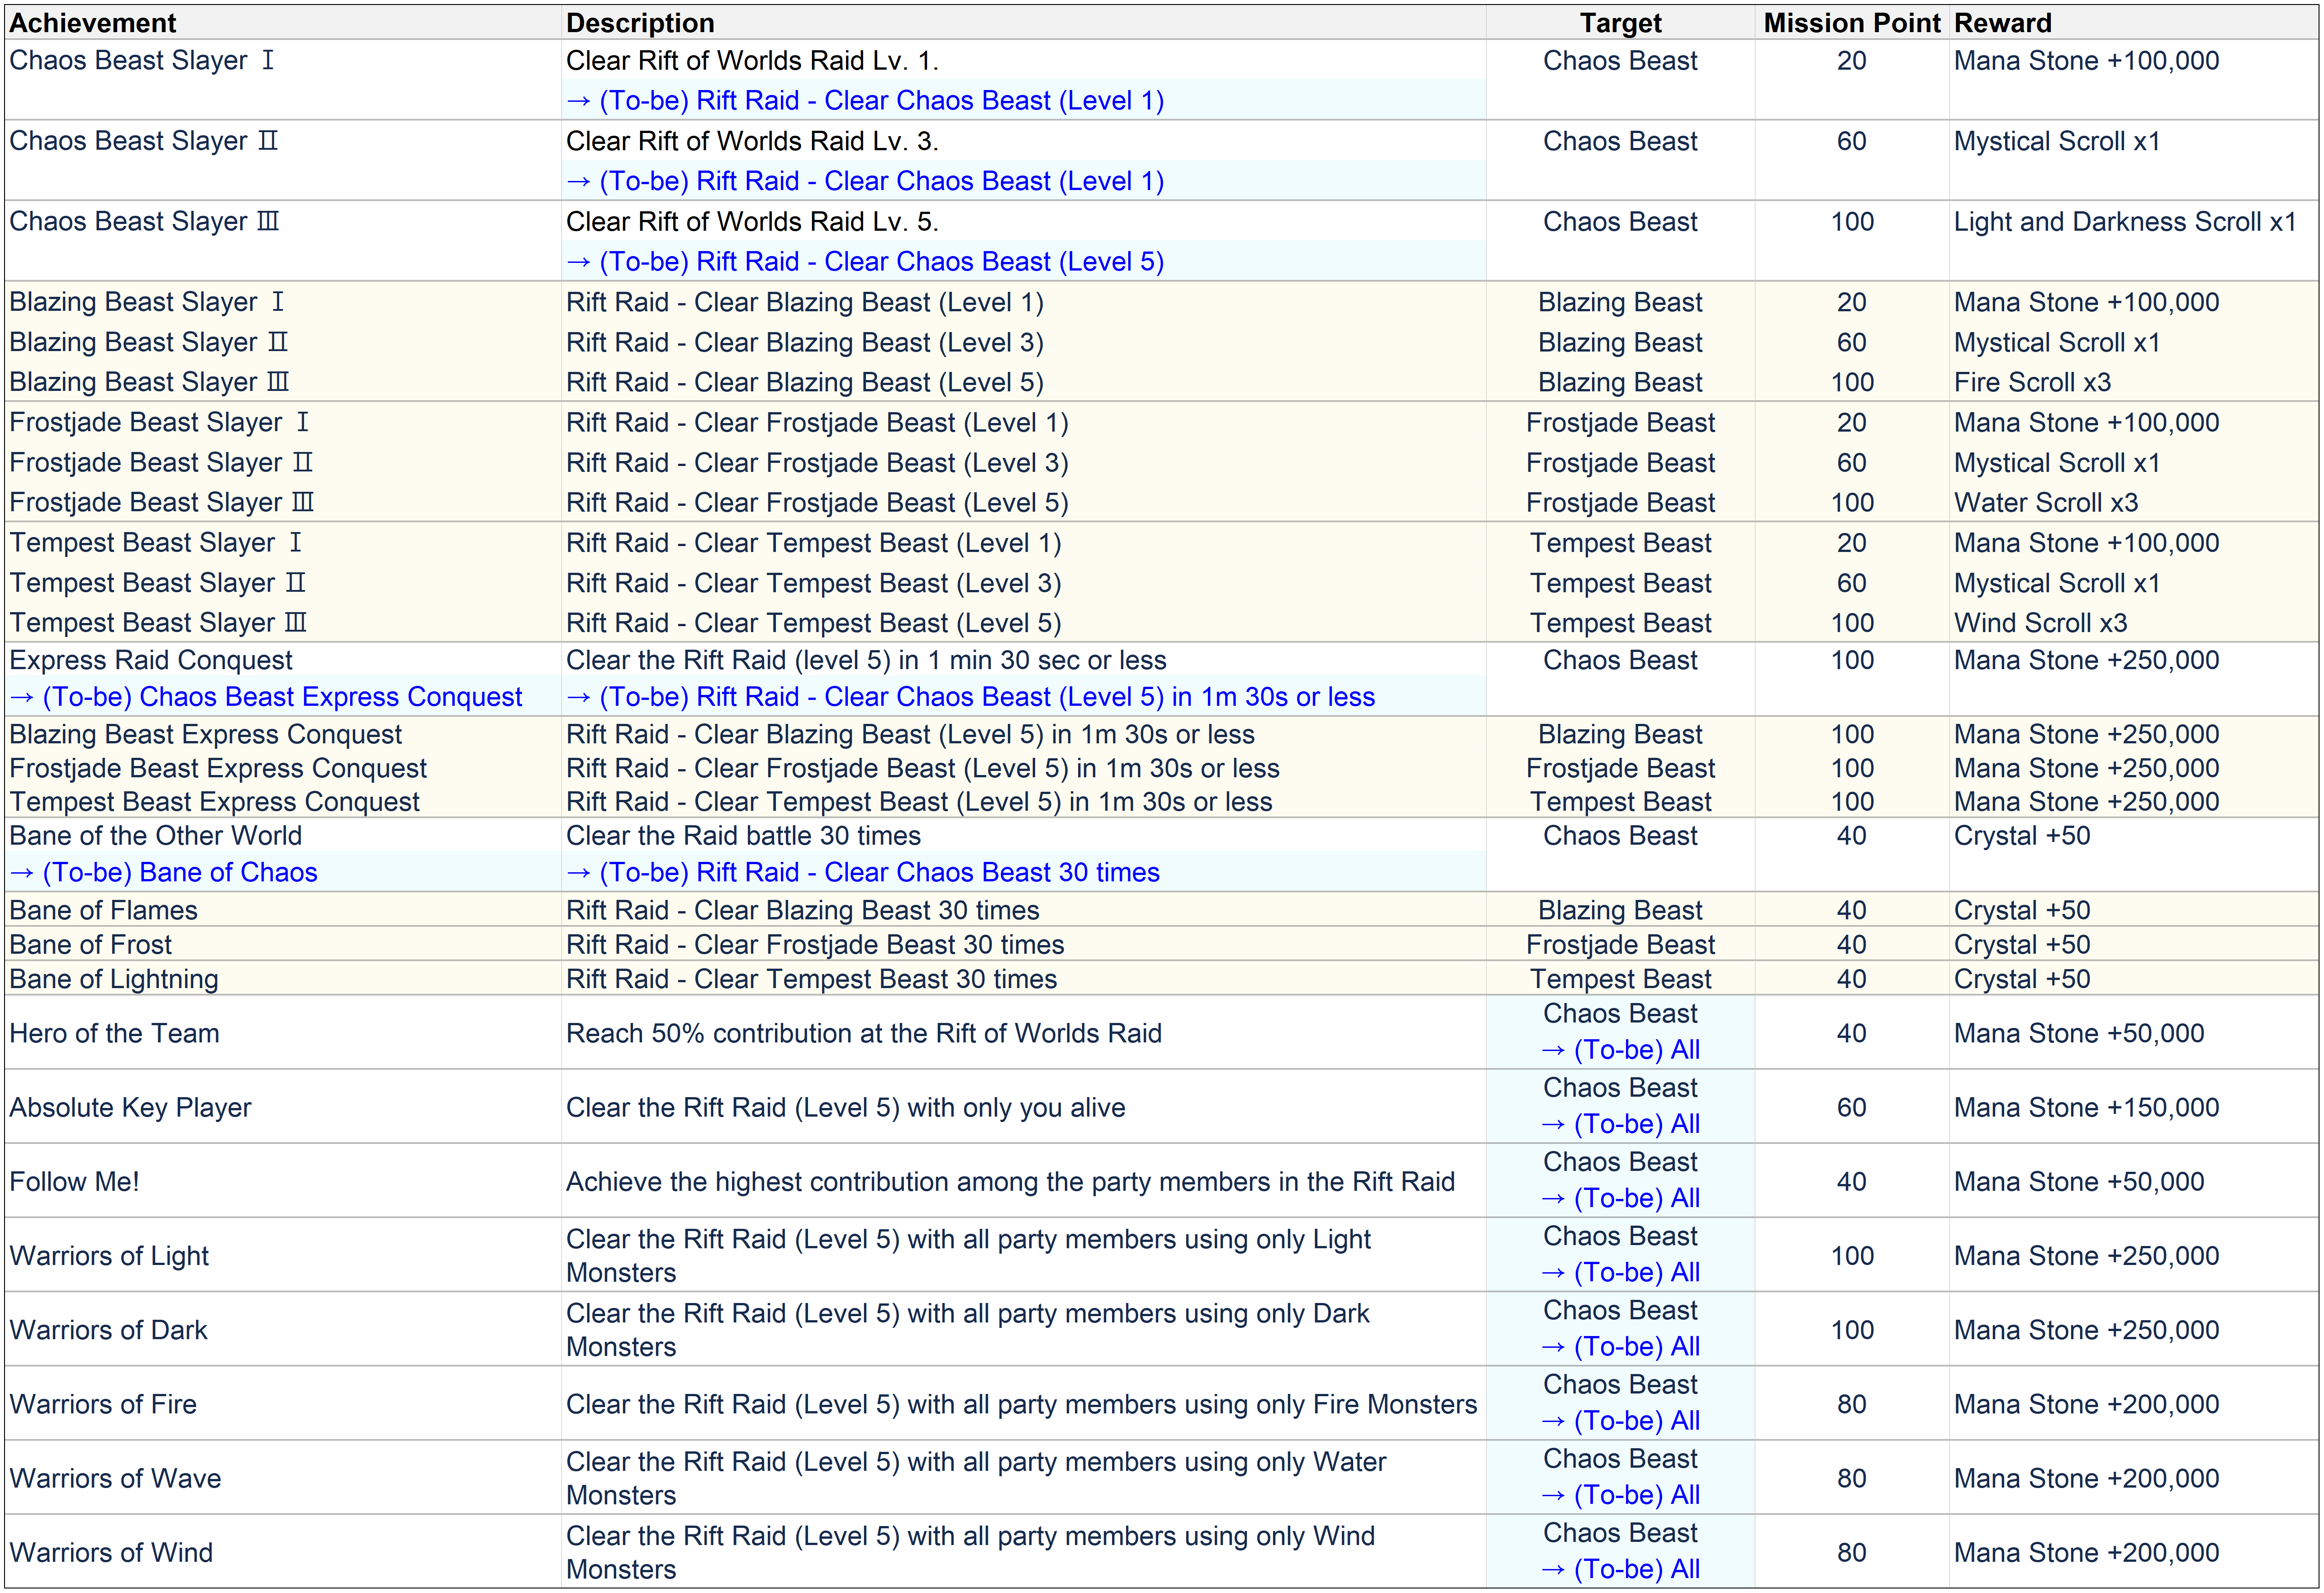The width and height of the screenshot is (2324, 1593).
Task: Click 'Rift Raid - Clear Frostjade Beast (Level 1)'
Action: click(x=817, y=422)
